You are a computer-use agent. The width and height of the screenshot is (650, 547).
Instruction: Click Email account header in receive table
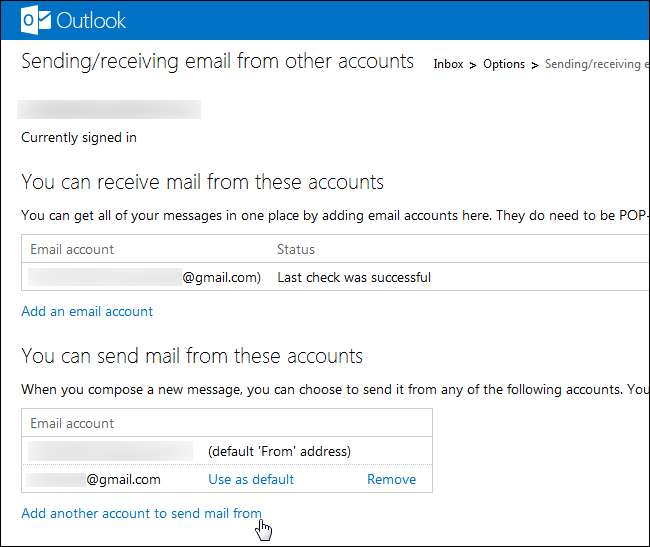point(72,249)
